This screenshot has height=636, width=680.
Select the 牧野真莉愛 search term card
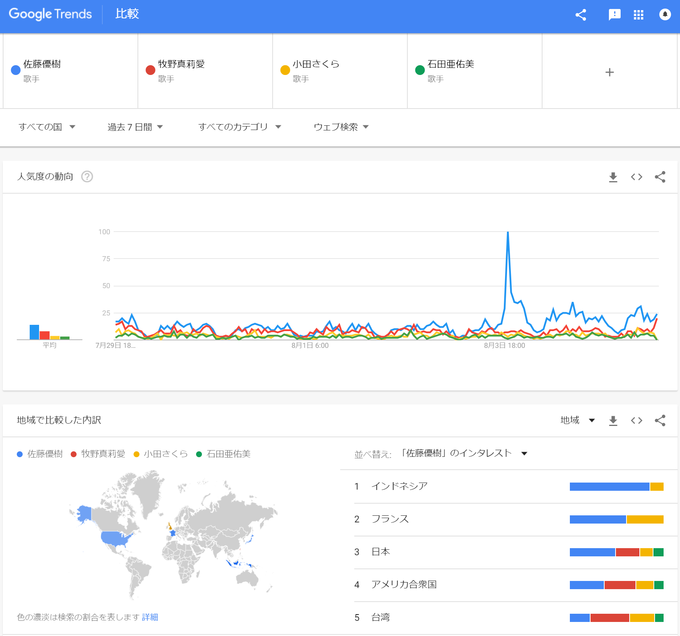coord(205,71)
